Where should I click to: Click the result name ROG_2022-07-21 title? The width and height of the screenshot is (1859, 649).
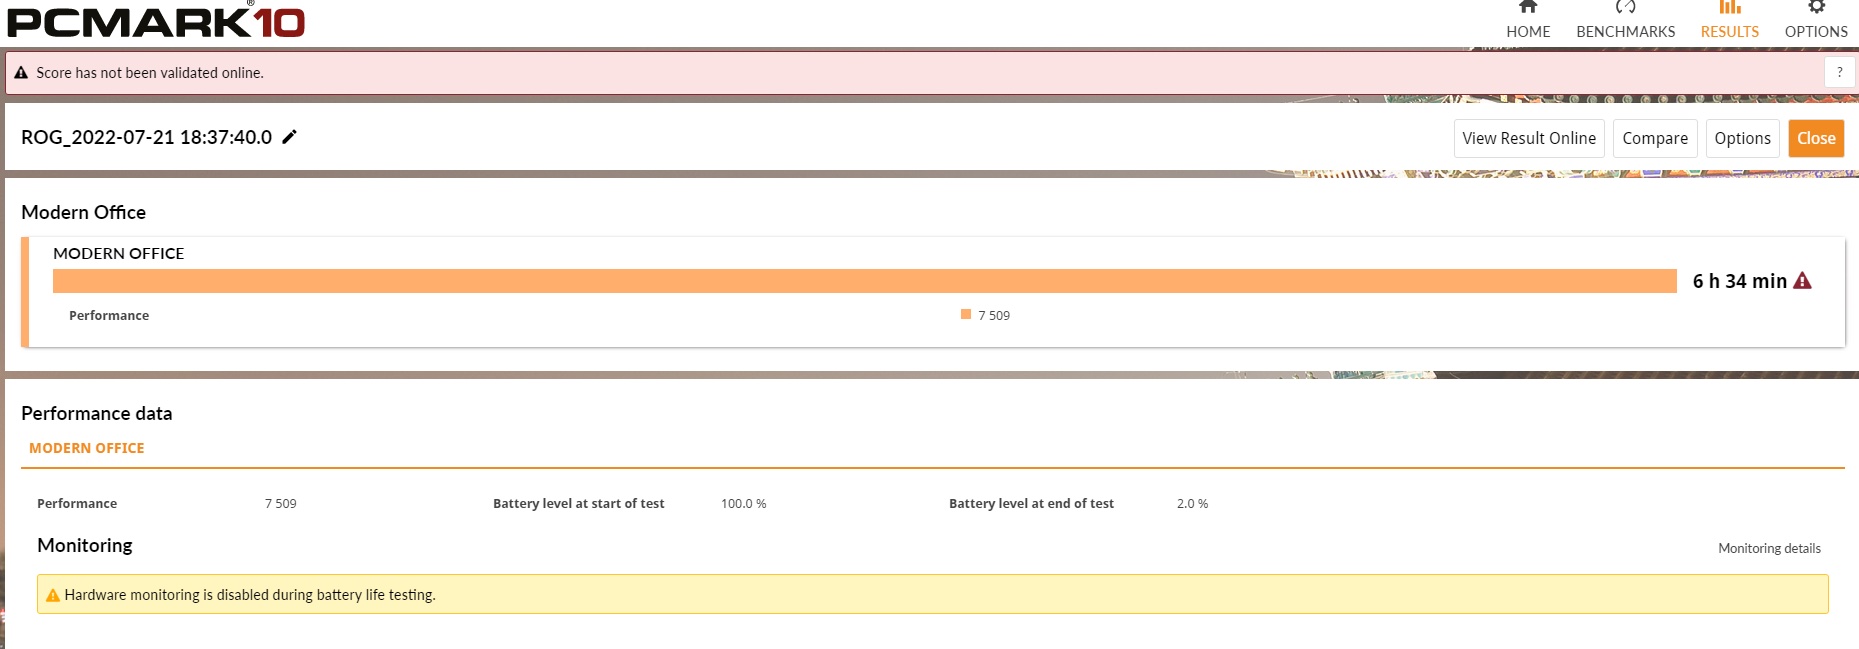coord(146,137)
